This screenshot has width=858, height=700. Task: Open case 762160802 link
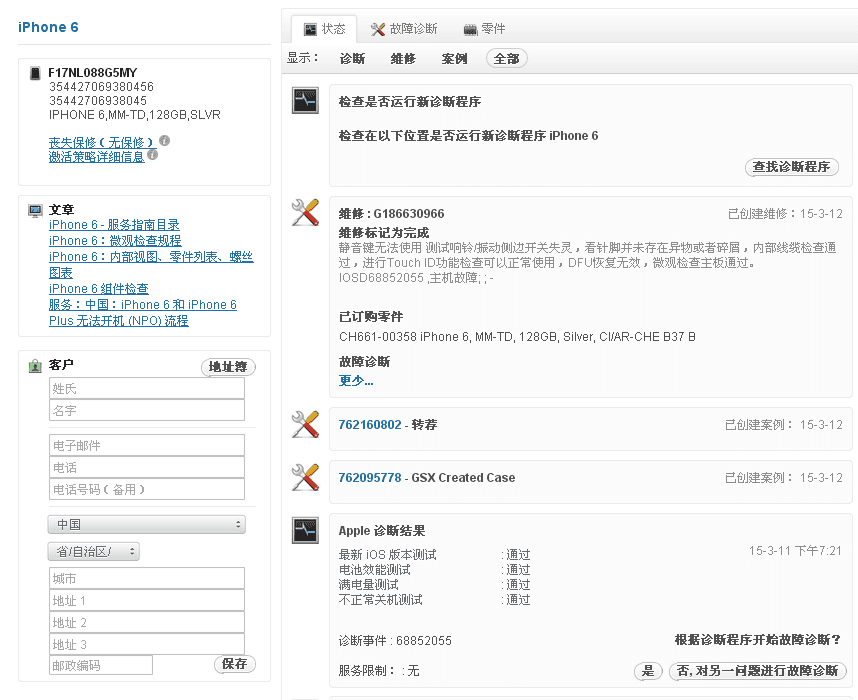coord(370,425)
